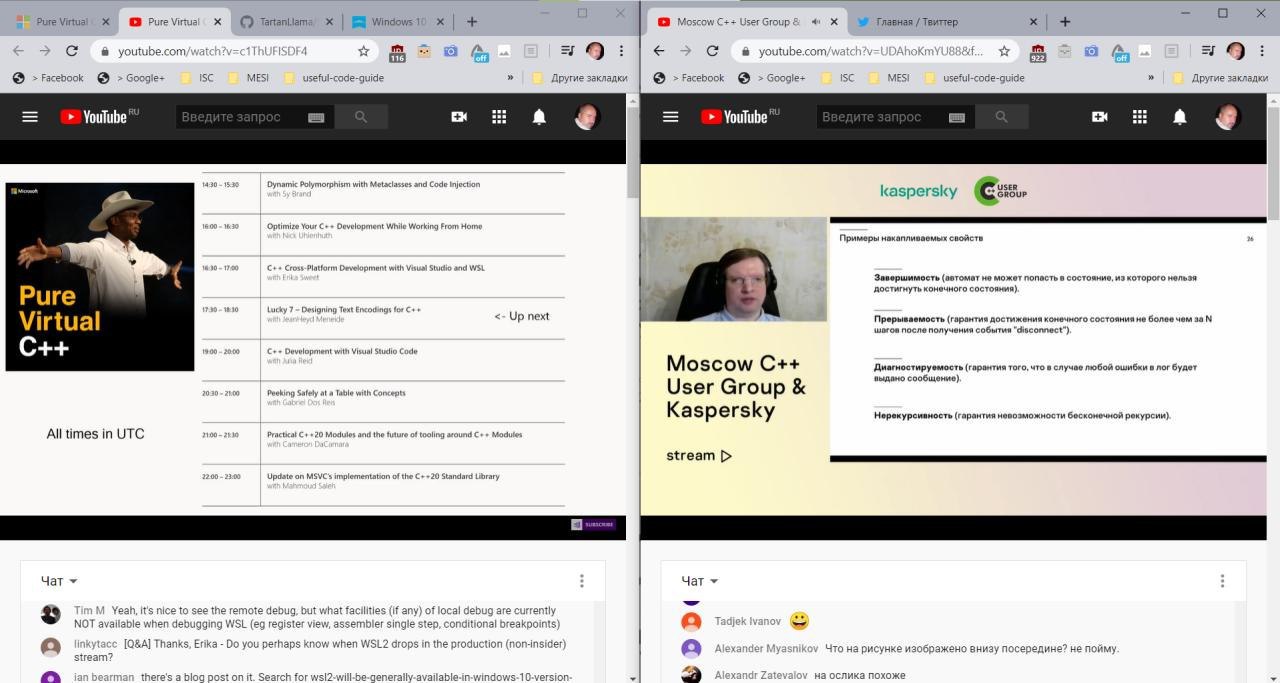
Task: Open YouTube account avatar in left window
Action: click(x=587, y=117)
